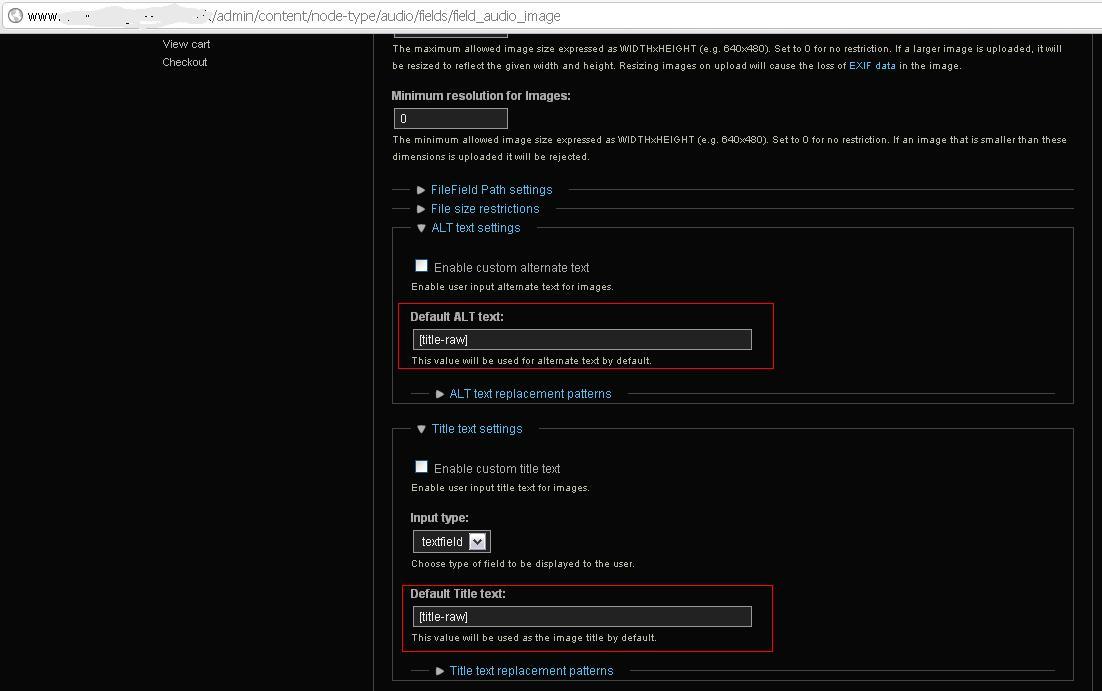Viewport: 1102px width, 691px height.
Task: Enable custom alternate text
Action: coord(421,265)
